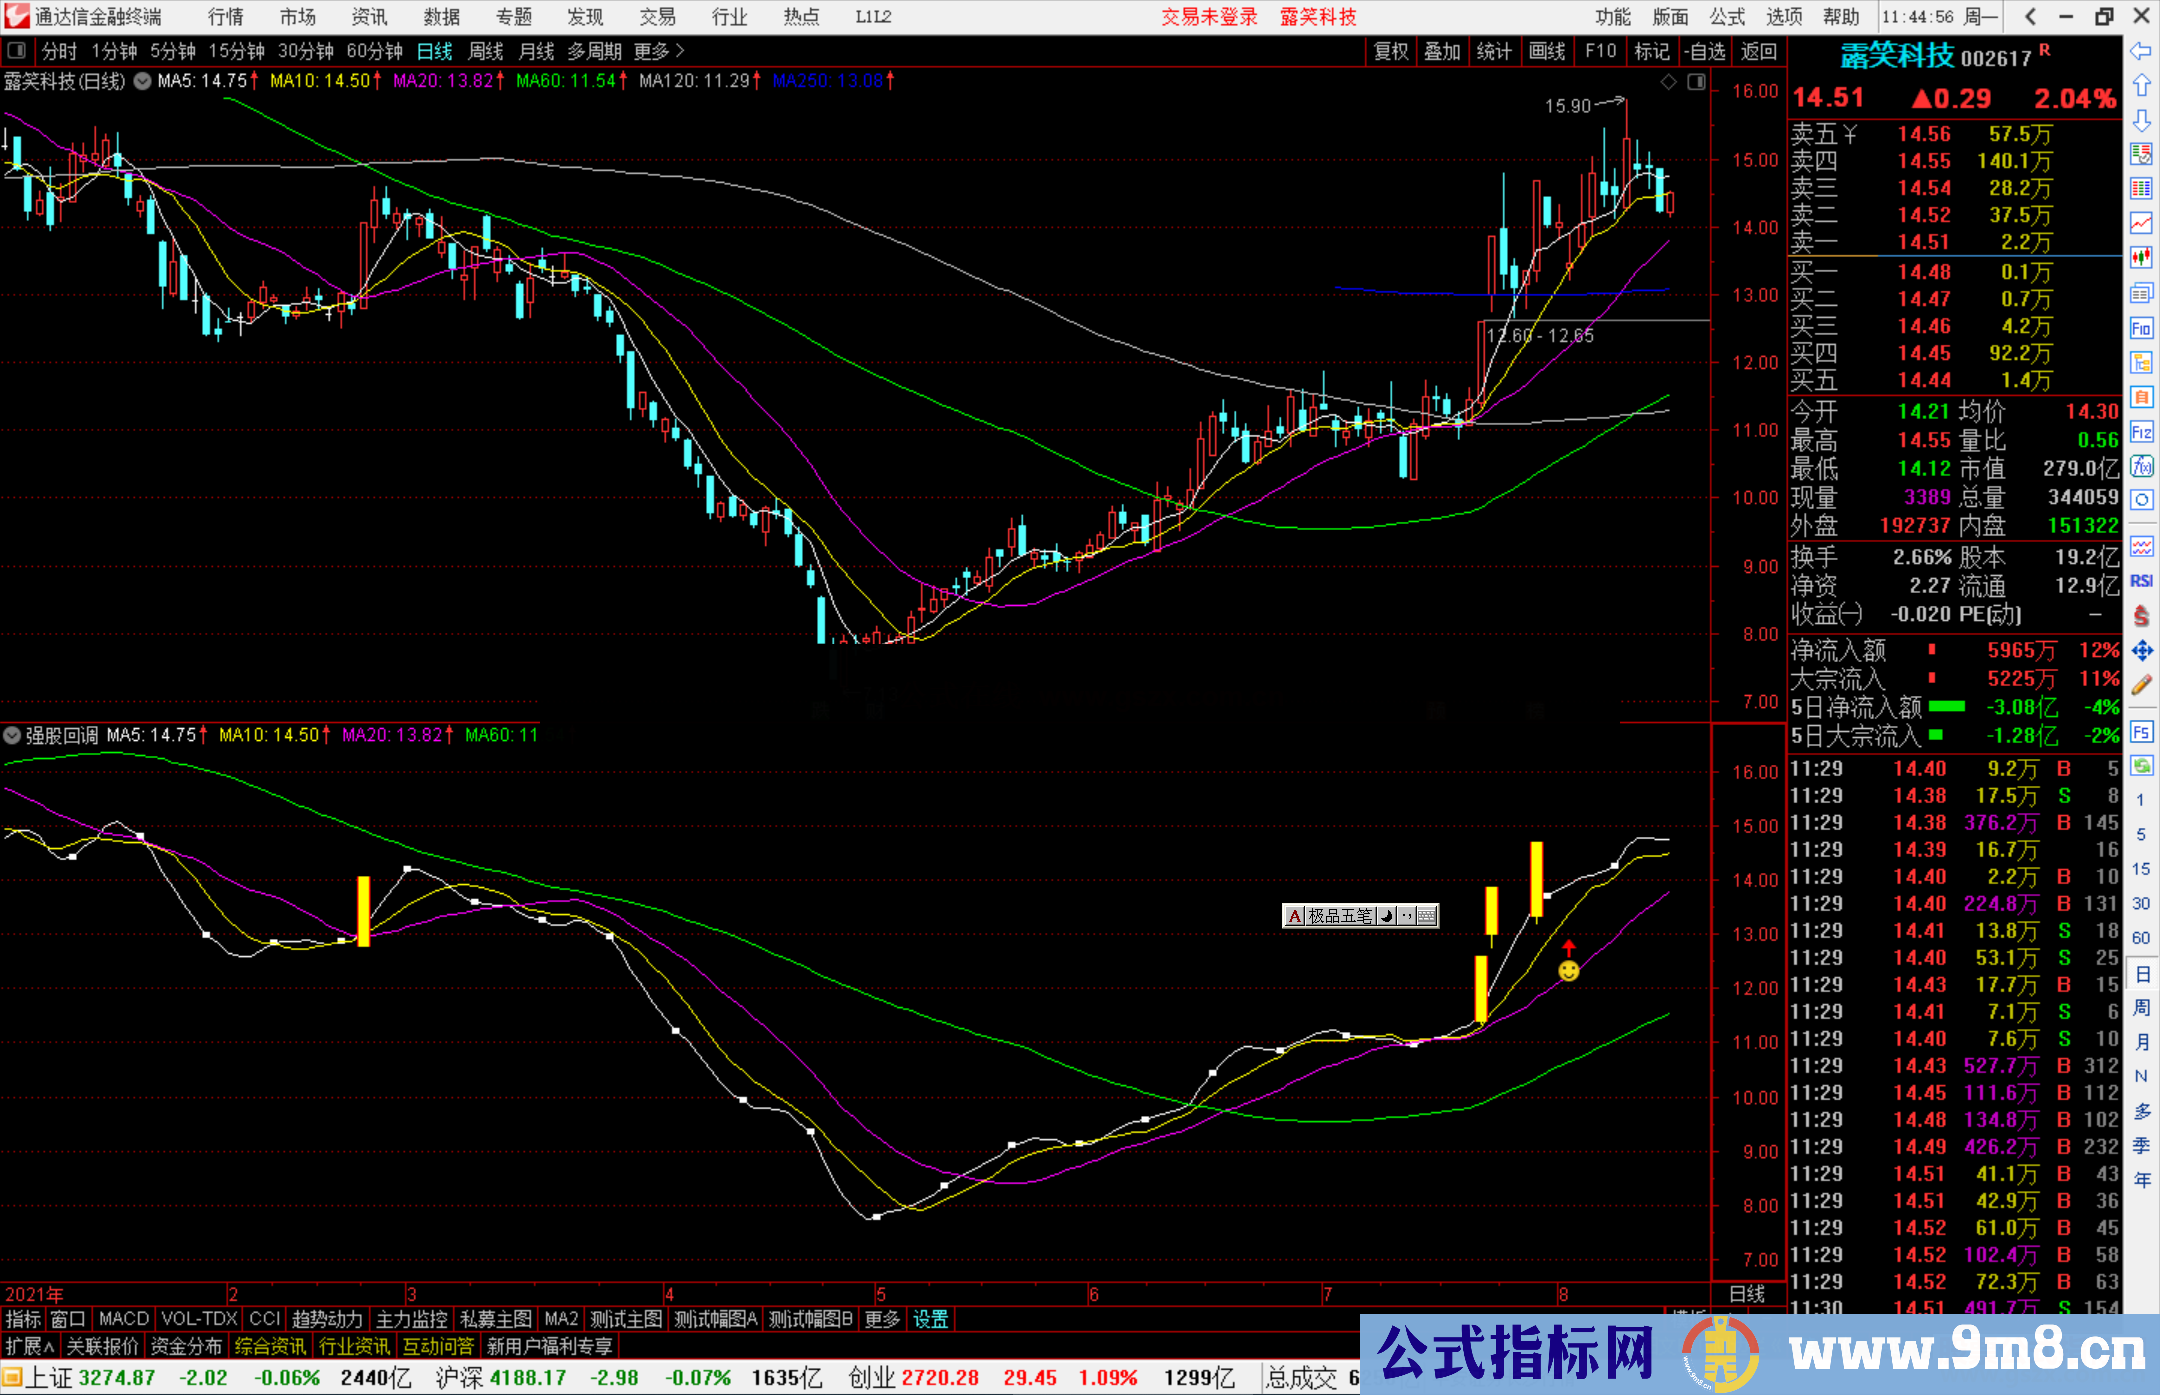Toggle the 强股回调 panel round button
This screenshot has width=2160, height=1395.
pos(12,735)
